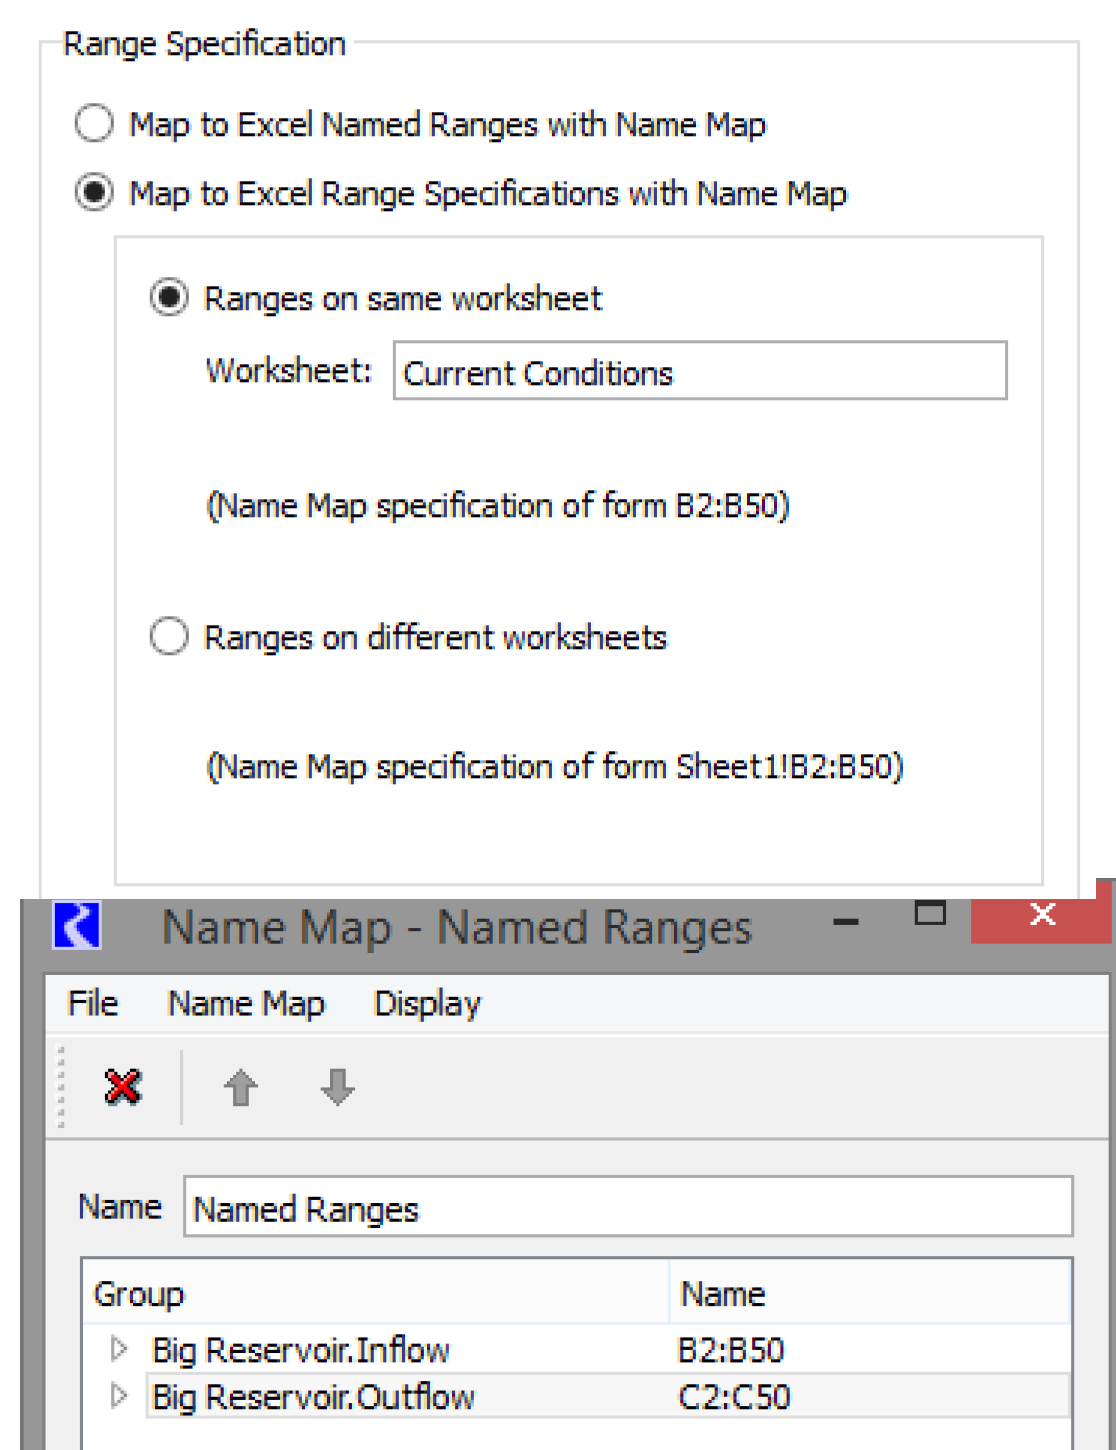Click the Worksheet field containing Current Conditions
The height and width of the screenshot is (1450, 1116).
click(x=699, y=372)
